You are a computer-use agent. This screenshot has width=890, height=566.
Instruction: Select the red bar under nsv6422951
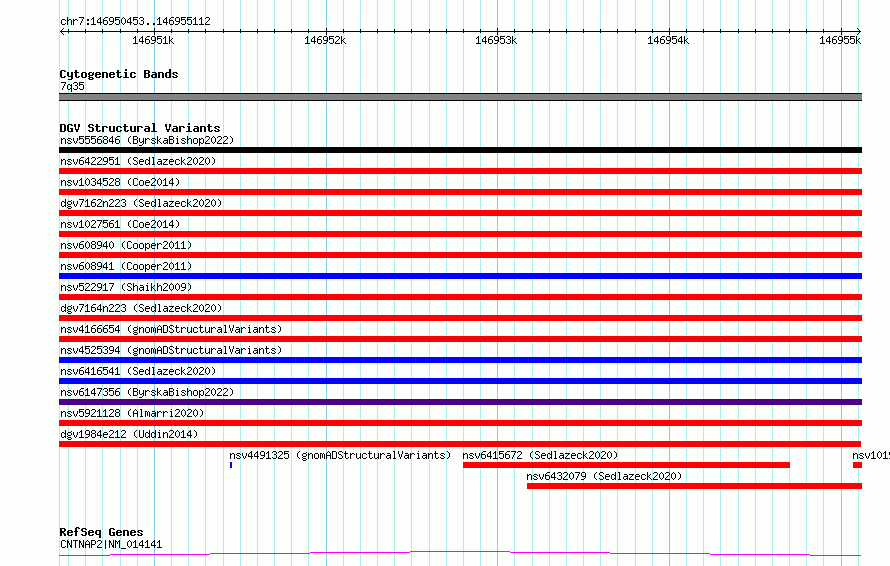pyautogui.click(x=460, y=171)
